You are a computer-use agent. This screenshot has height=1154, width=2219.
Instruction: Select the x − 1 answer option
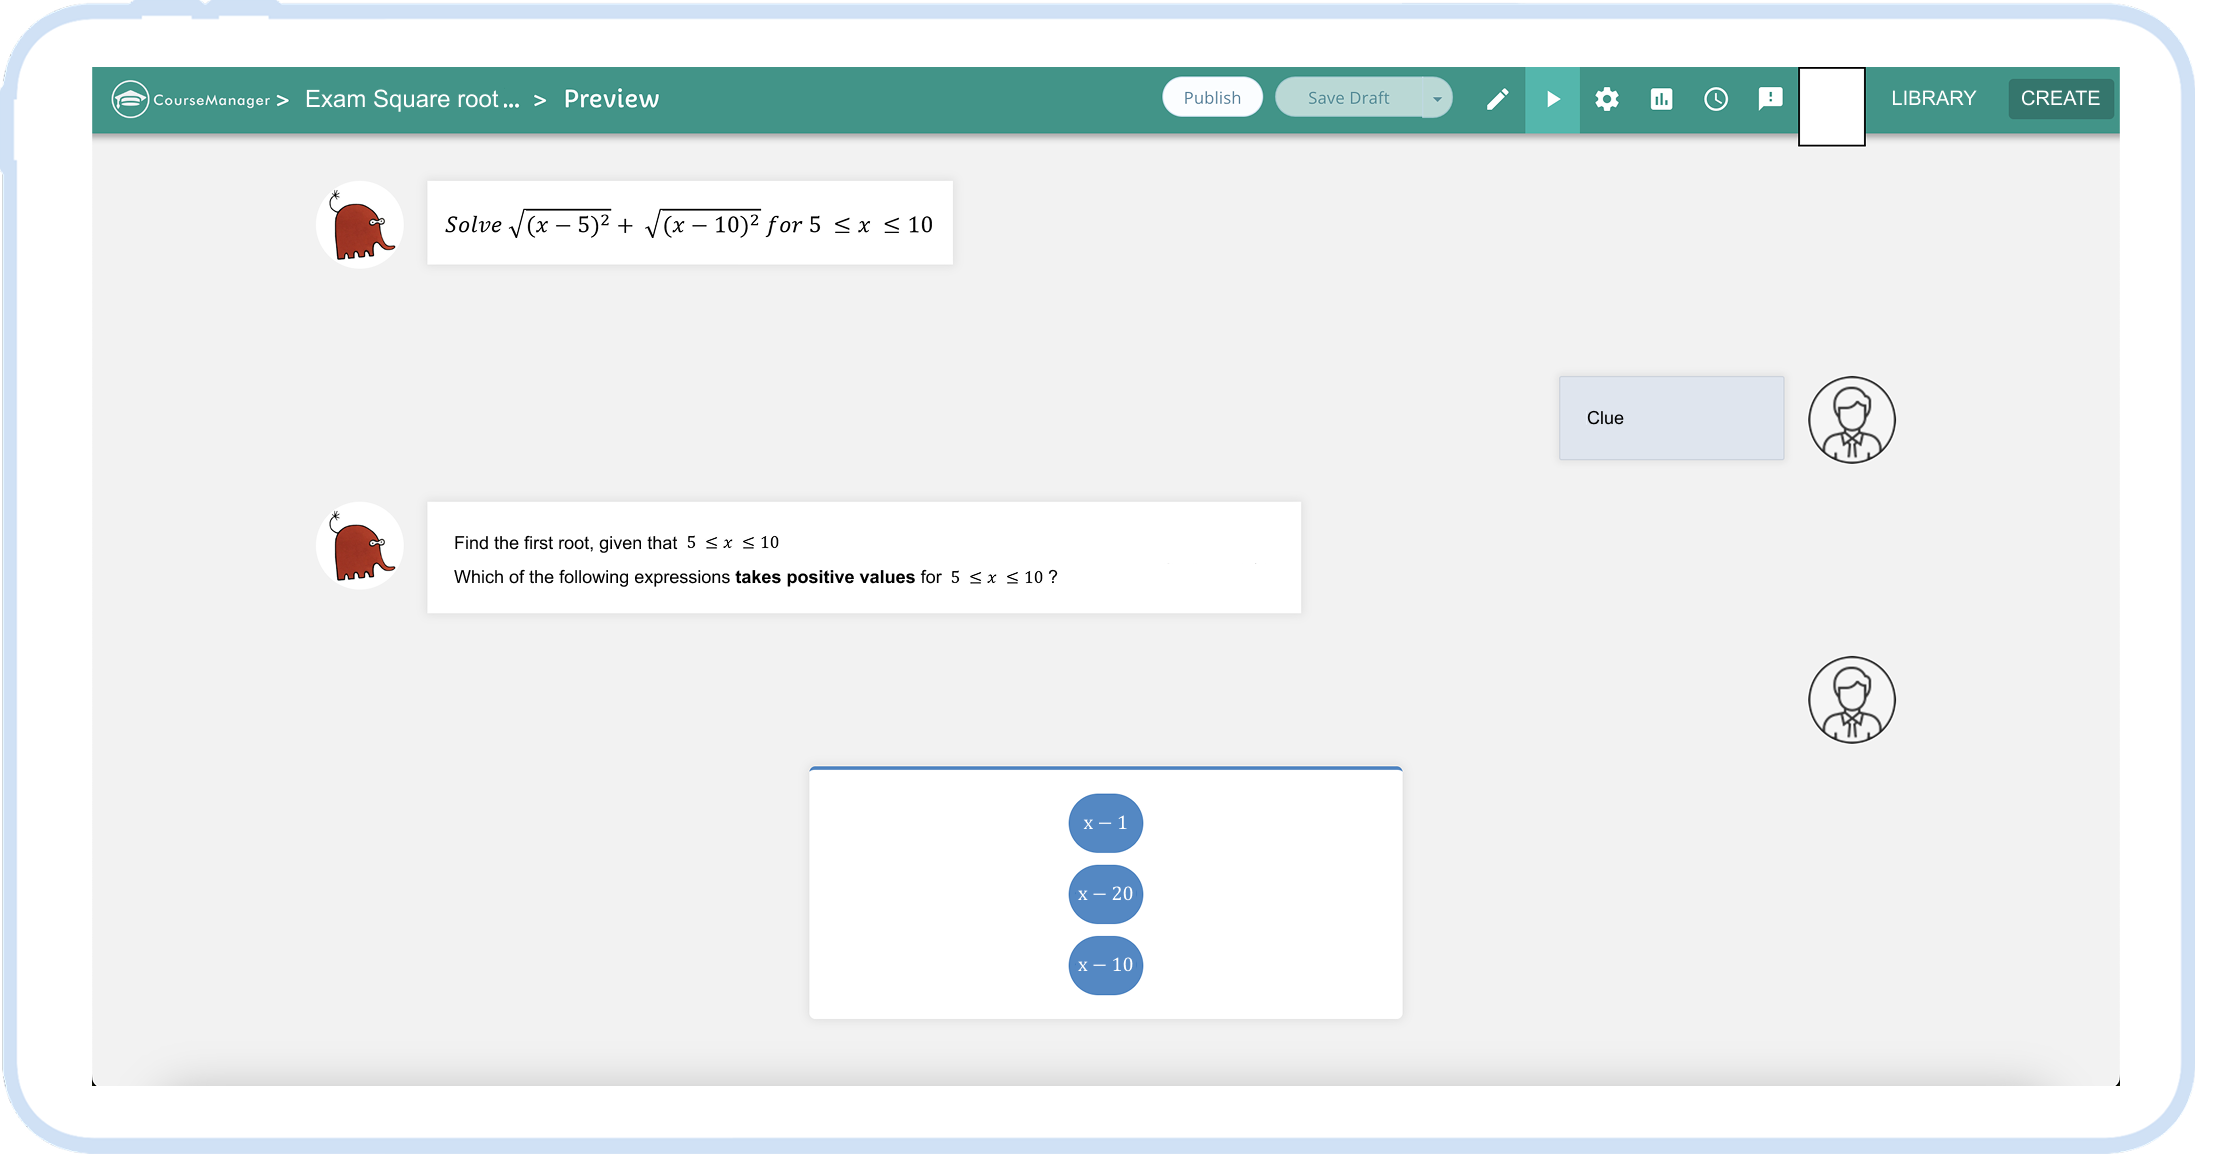[1105, 823]
